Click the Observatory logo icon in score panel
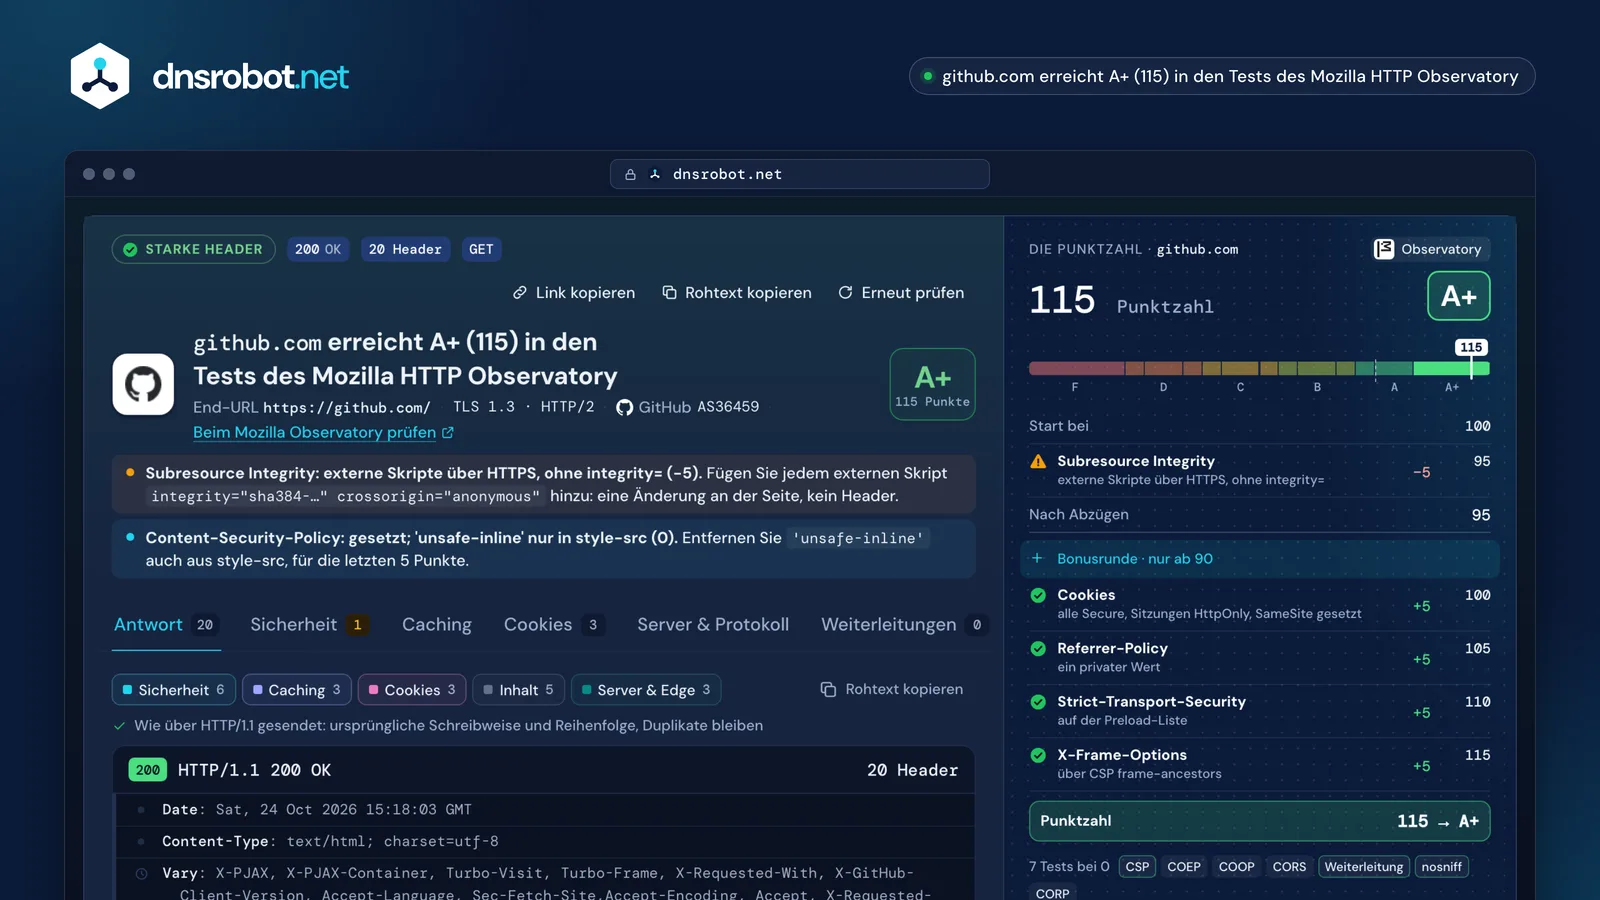1600x900 pixels. tap(1384, 249)
